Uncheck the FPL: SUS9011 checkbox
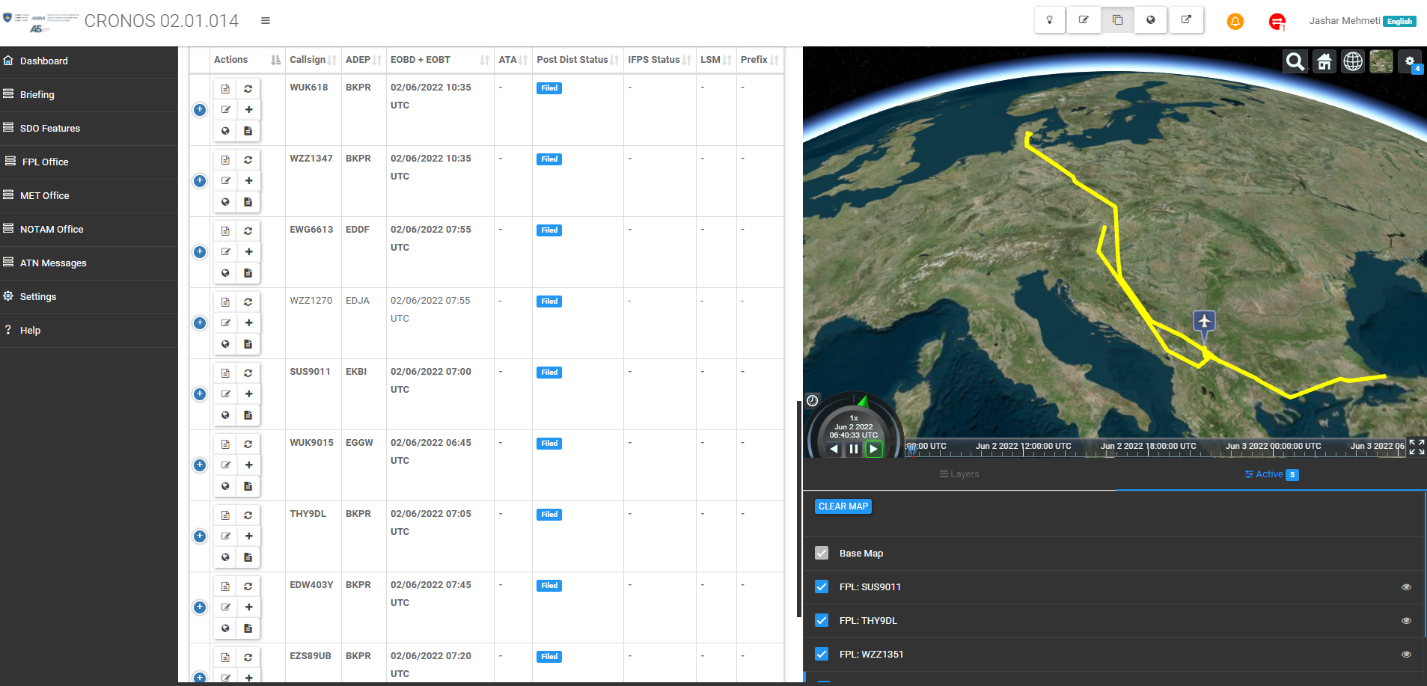The width and height of the screenshot is (1427, 686). 822,587
